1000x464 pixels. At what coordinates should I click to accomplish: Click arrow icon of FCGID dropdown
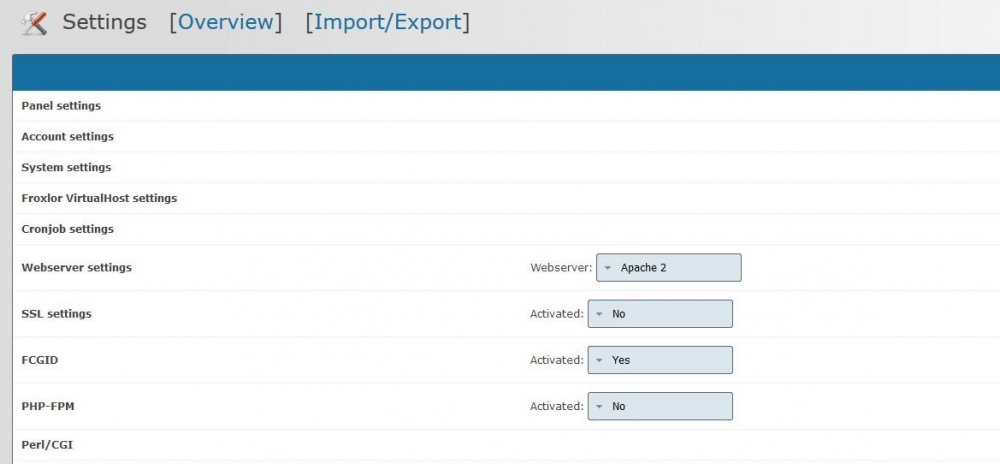599,360
